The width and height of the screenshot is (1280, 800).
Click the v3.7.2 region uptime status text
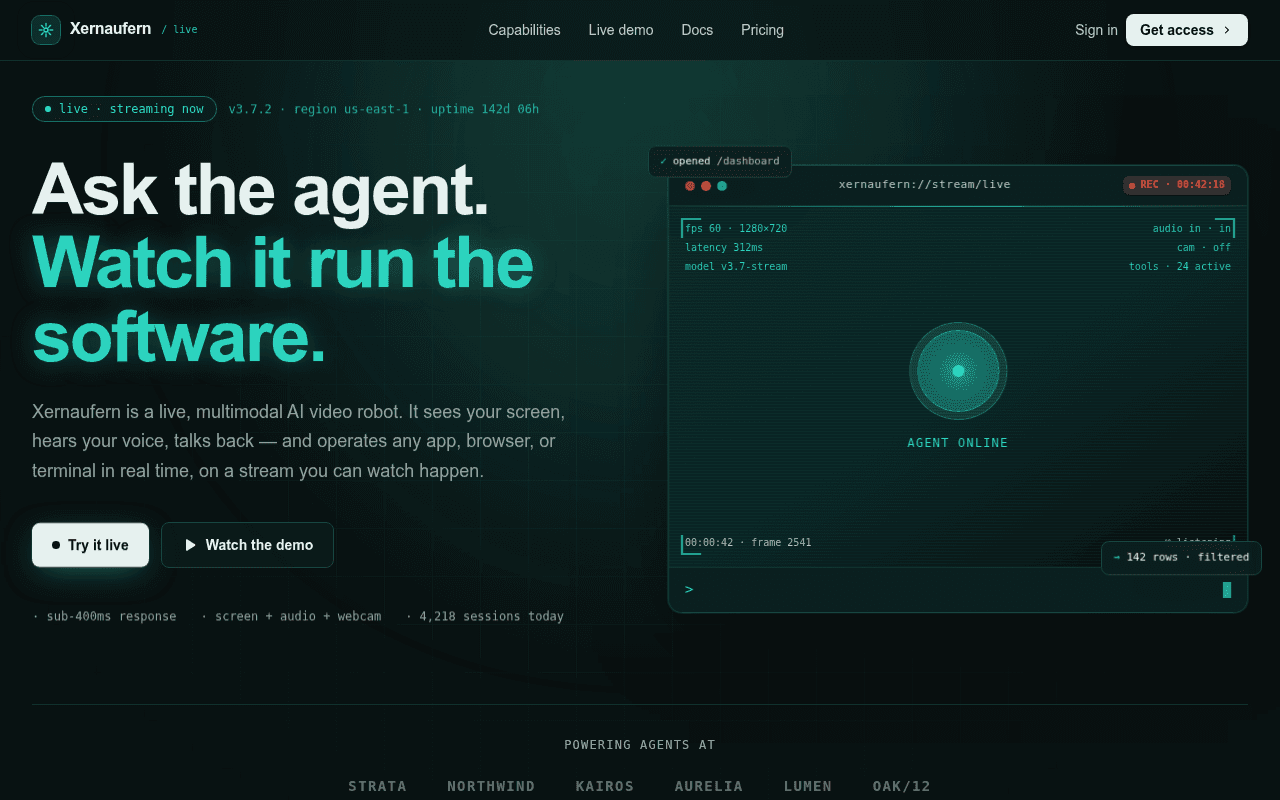(384, 109)
